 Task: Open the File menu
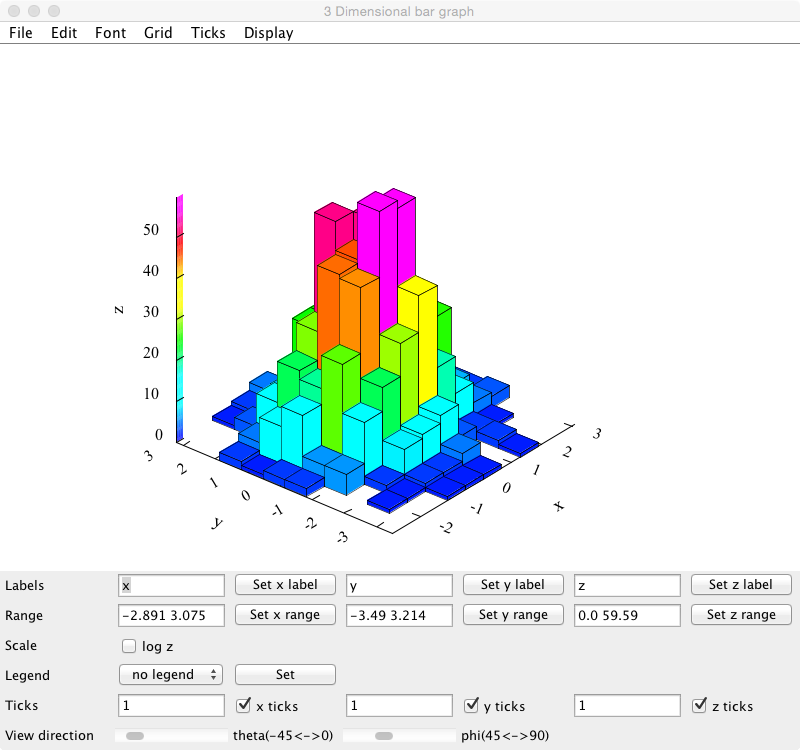20,33
